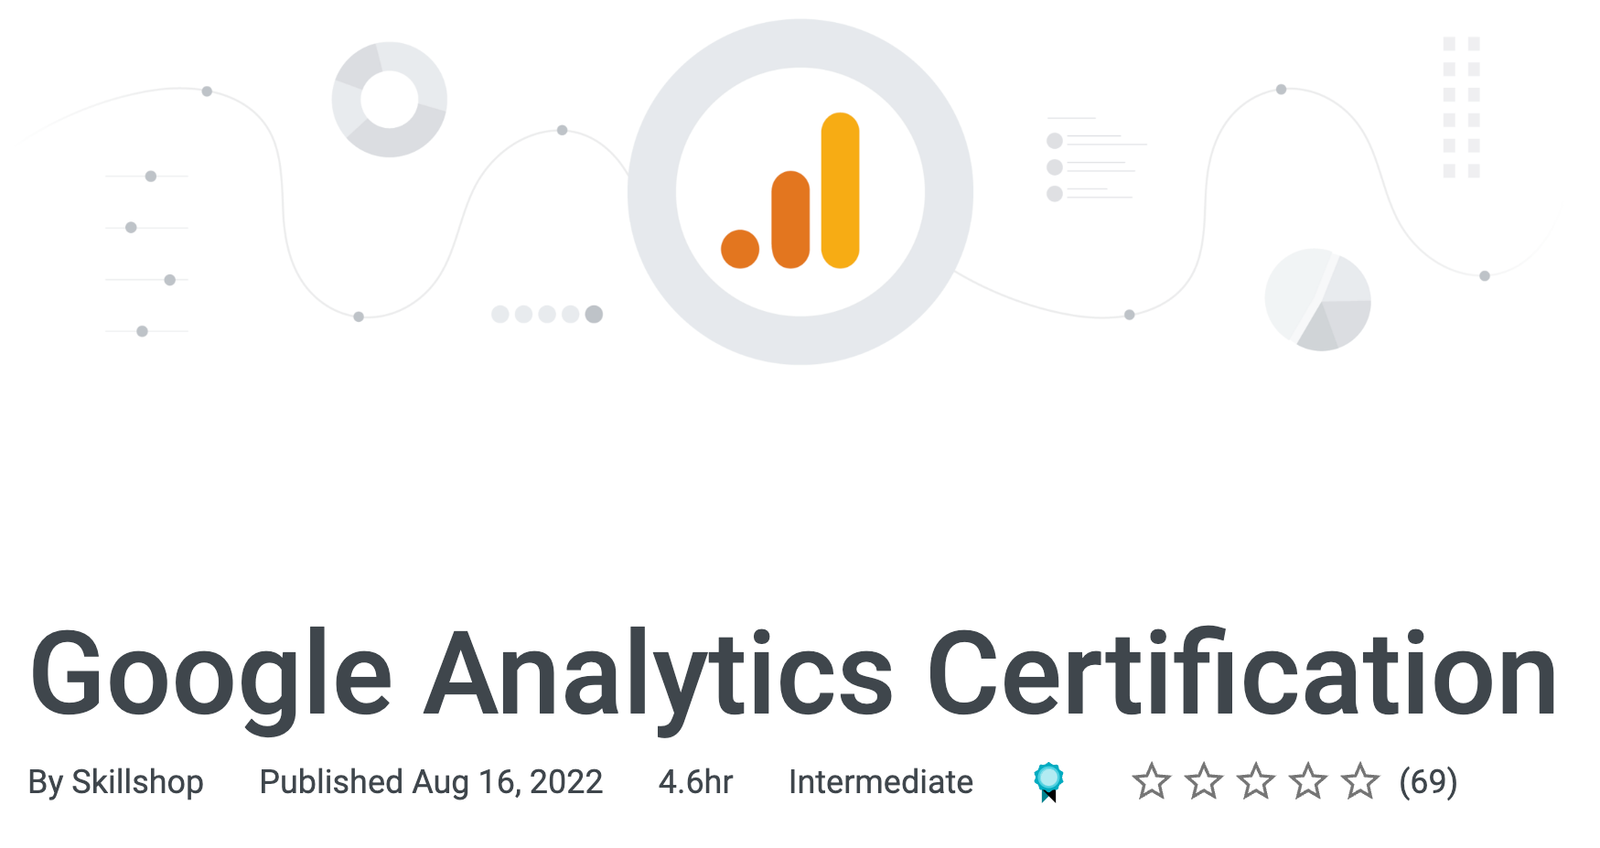Screen dimensions: 1600x848
Task: Rate one star with first star
Action: 1151,781
